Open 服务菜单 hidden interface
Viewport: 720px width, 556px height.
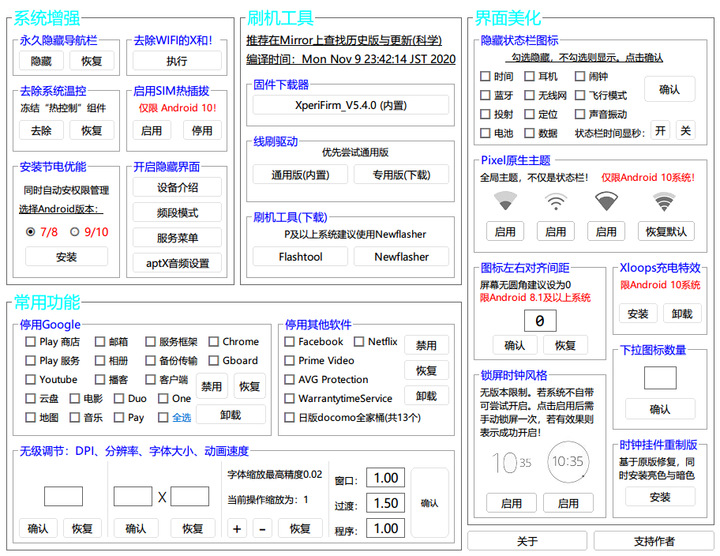177,238
